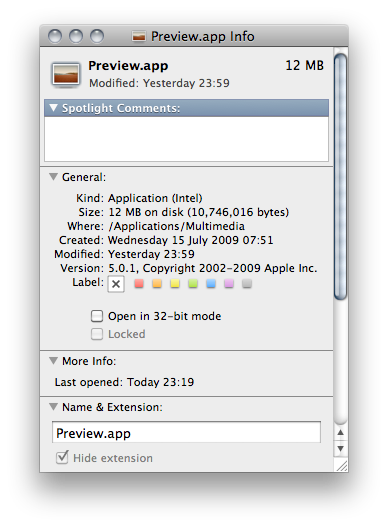Viewport: 388px width, 527px height.
Task: Click the scroll up arrow
Action: coord(341,432)
